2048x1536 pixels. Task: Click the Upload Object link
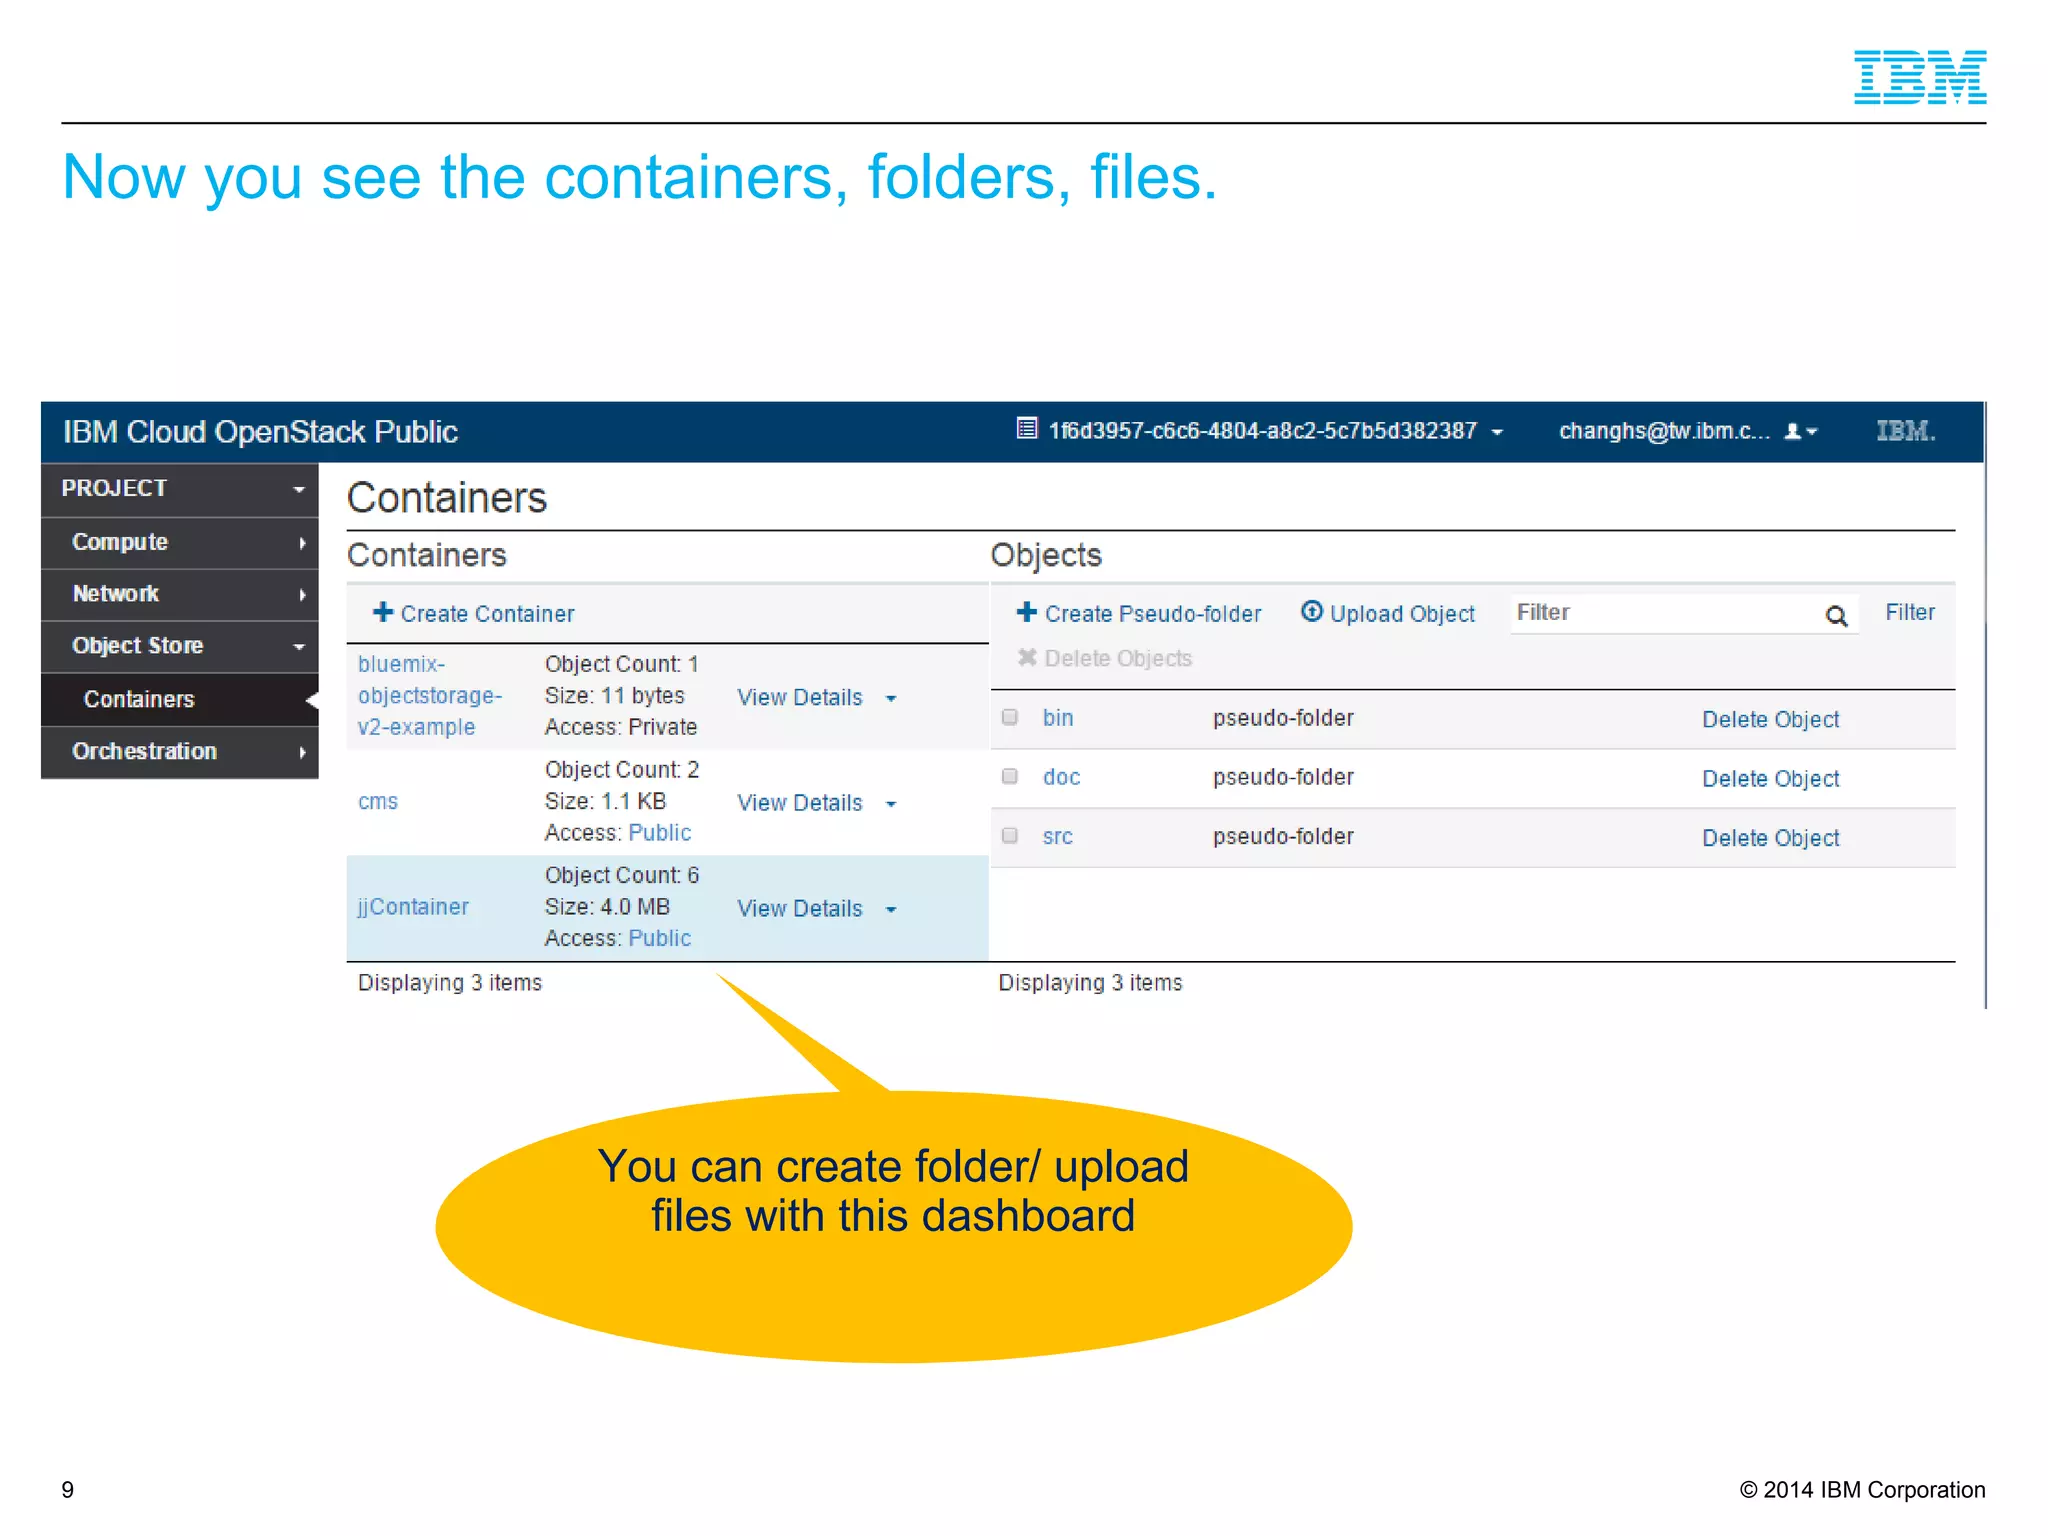[1388, 613]
